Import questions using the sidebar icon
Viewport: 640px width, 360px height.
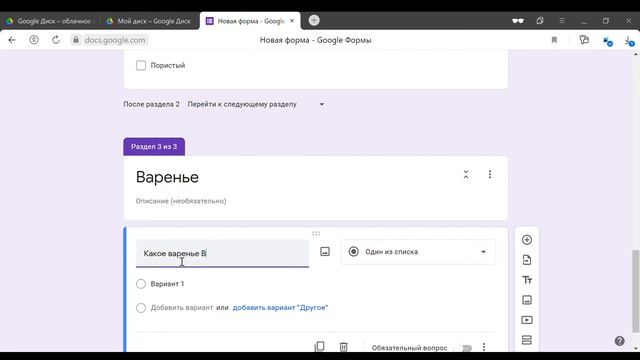[527, 260]
